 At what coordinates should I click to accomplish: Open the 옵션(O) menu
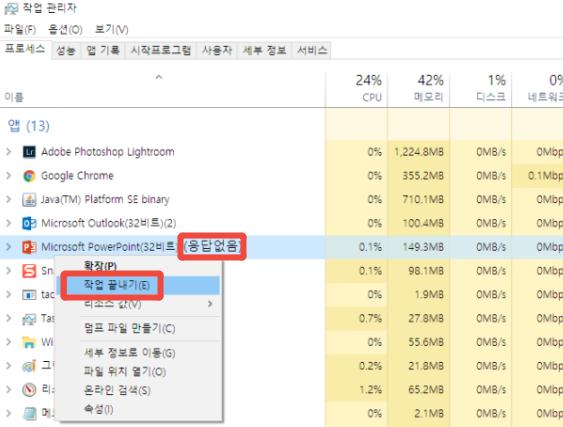tap(65, 29)
